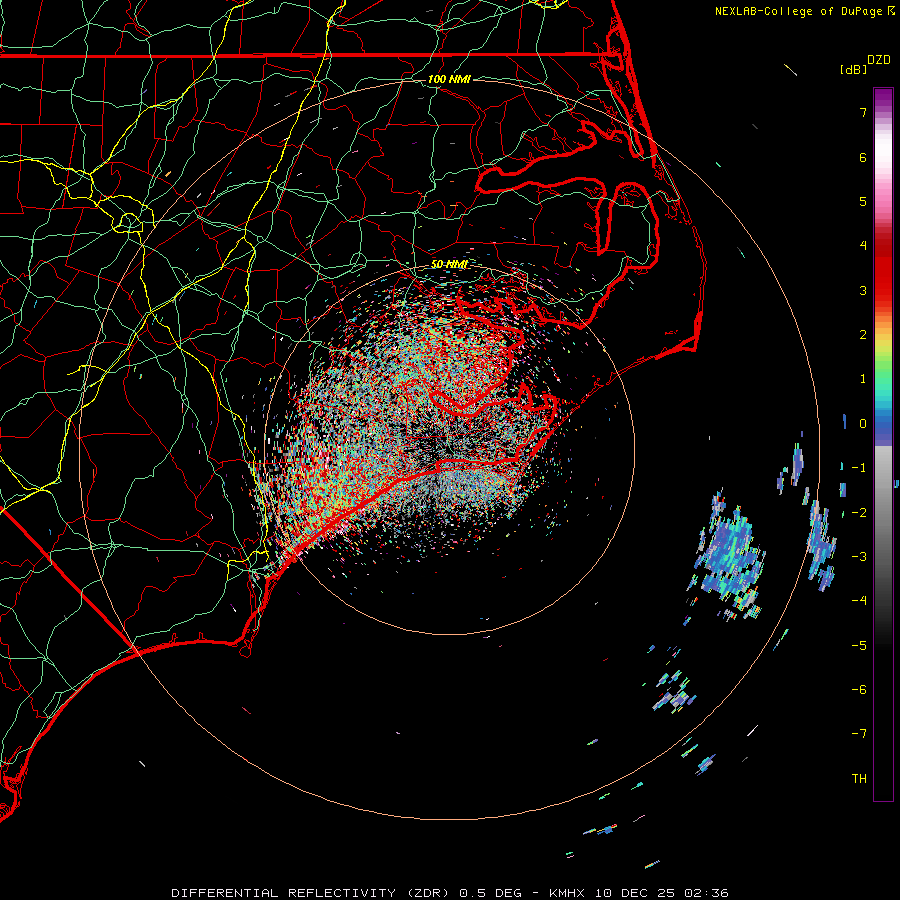Click the 10 DEC 25 02:36 timestamp
Viewport: 900px width, 900px height.
click(662, 893)
